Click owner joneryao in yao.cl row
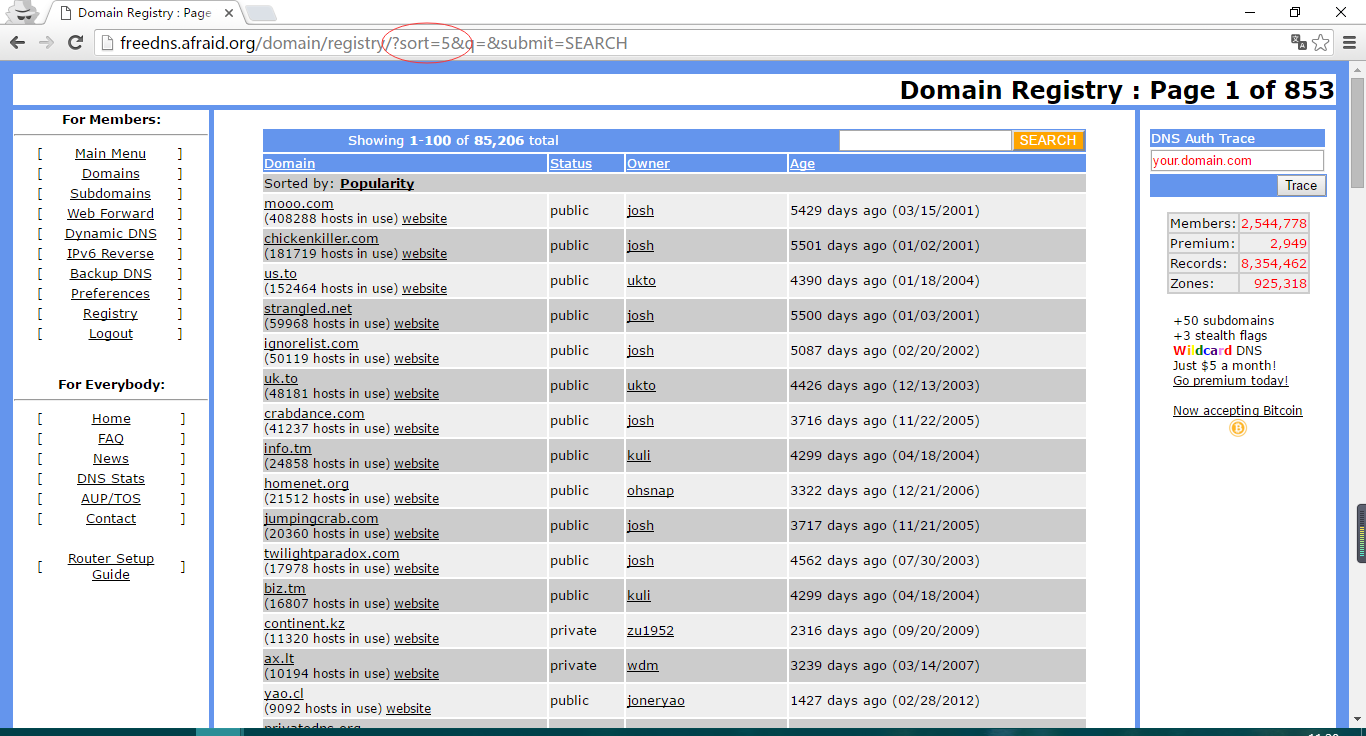Screen dimensions: 1366x736 (656, 701)
